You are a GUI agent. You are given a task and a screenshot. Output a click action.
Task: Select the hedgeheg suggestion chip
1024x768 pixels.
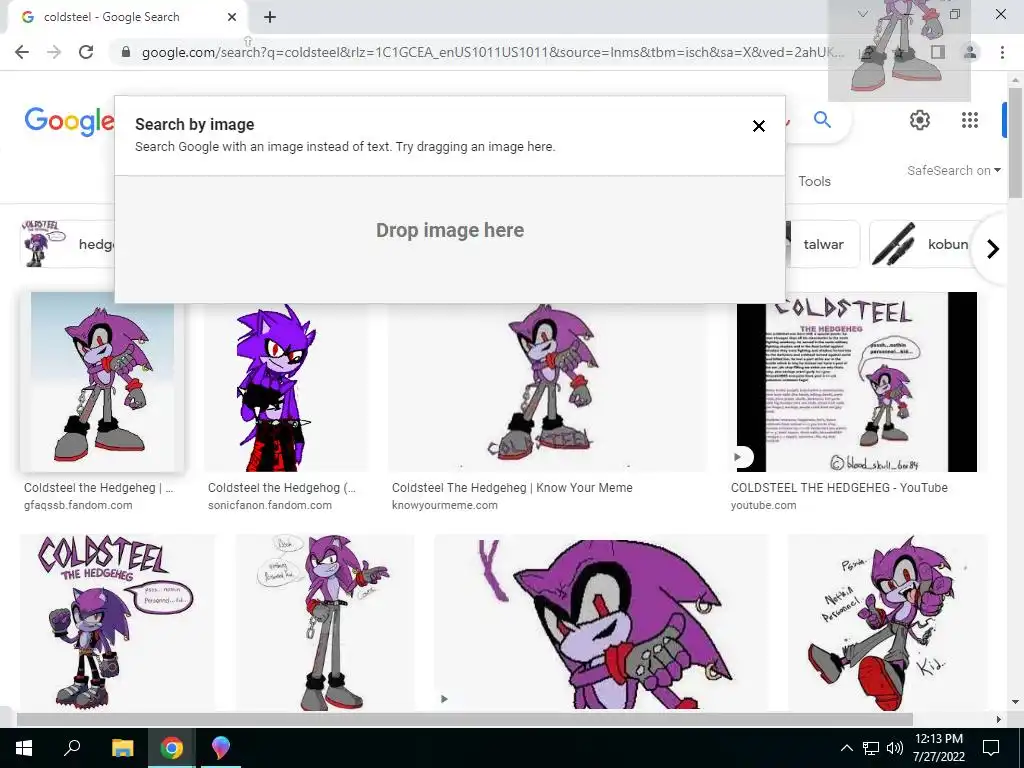[x=67, y=244]
